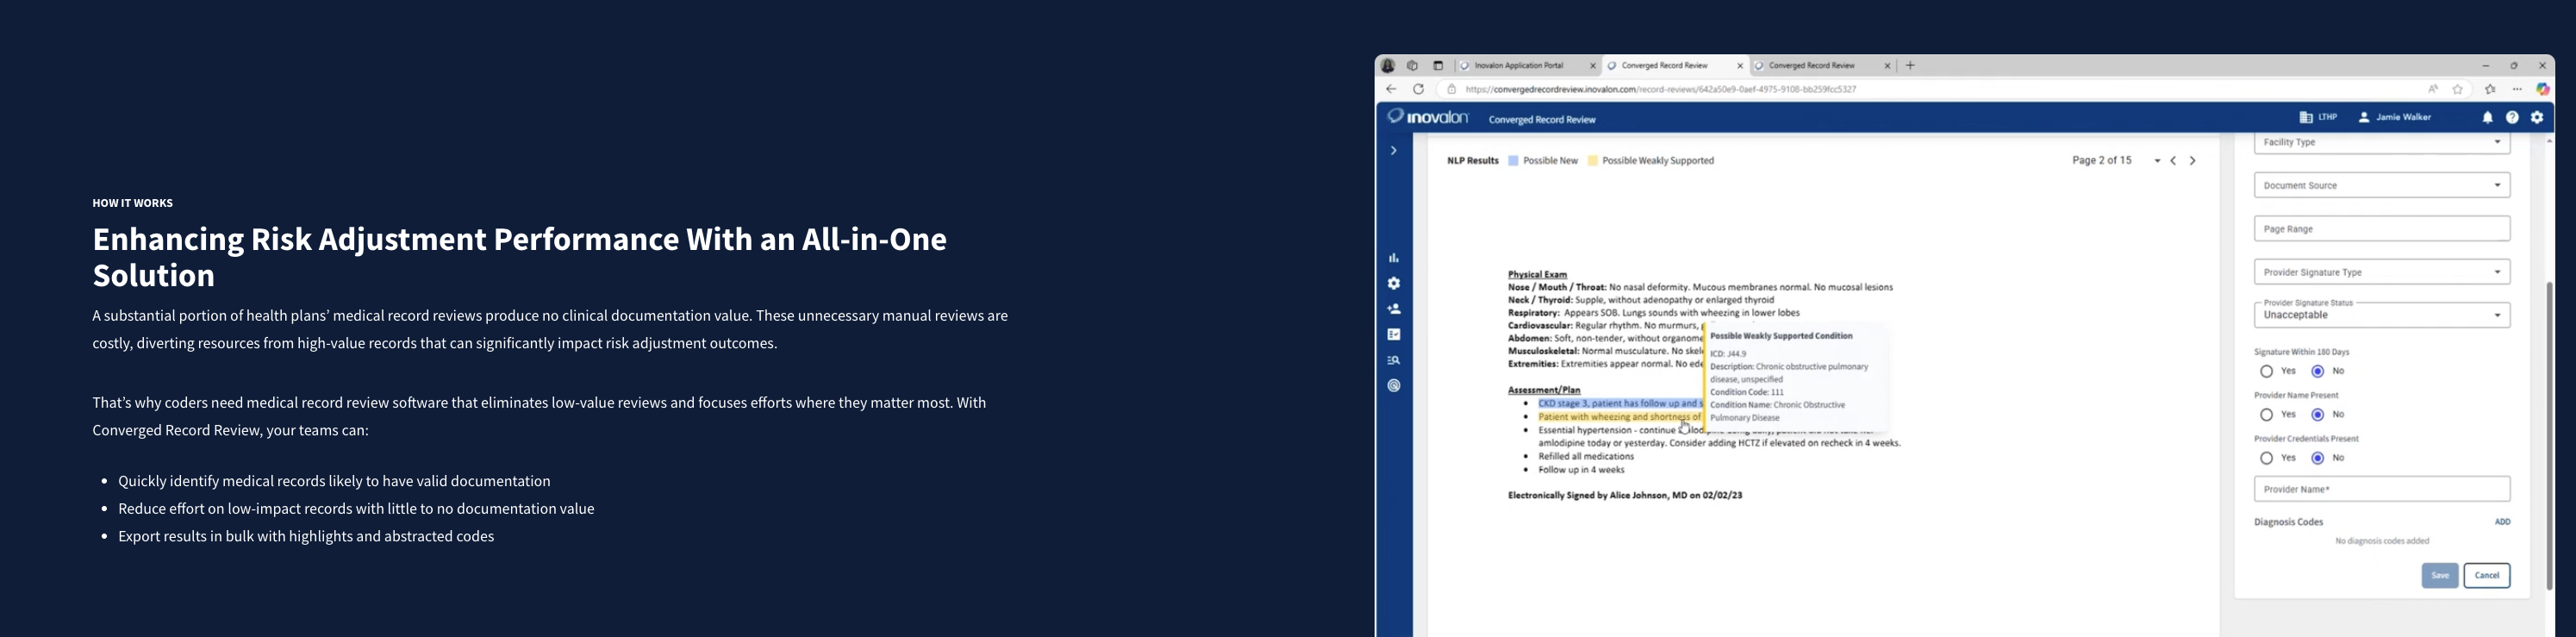The height and width of the screenshot is (637, 2576).
Task: Open the browser profile avatar
Action: [x=1388, y=66]
